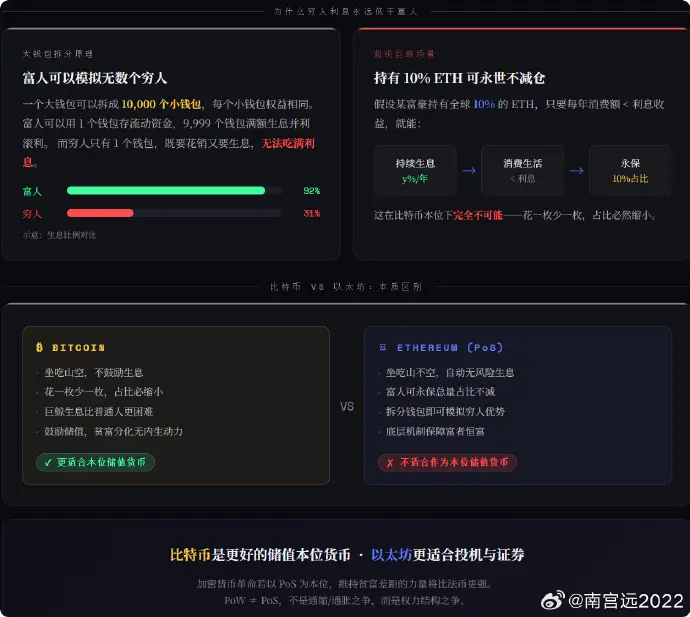Select the 永保 10%占比 box

630,170
